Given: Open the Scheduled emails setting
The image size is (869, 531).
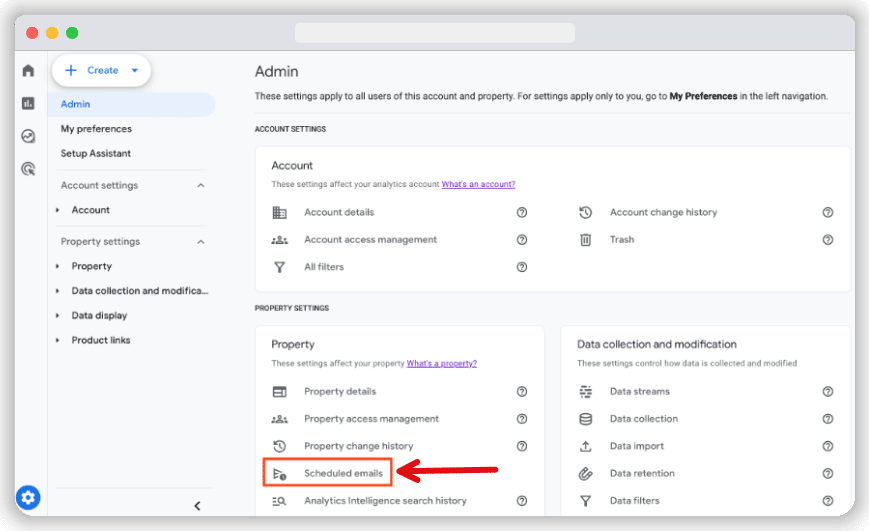Looking at the screenshot, I should (343, 473).
